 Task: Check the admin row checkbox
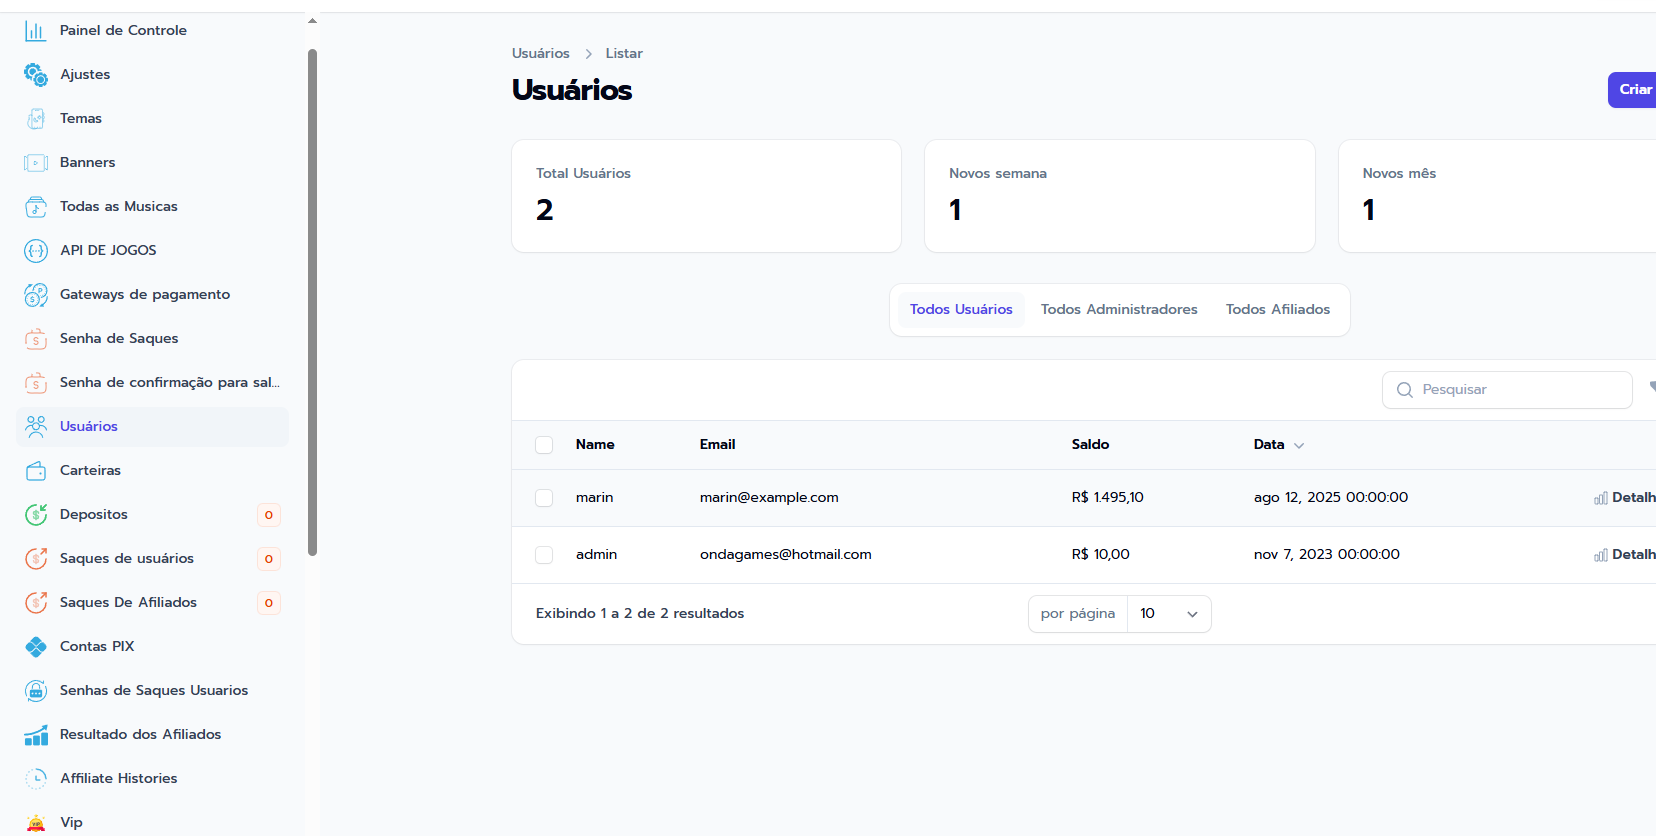tap(544, 555)
